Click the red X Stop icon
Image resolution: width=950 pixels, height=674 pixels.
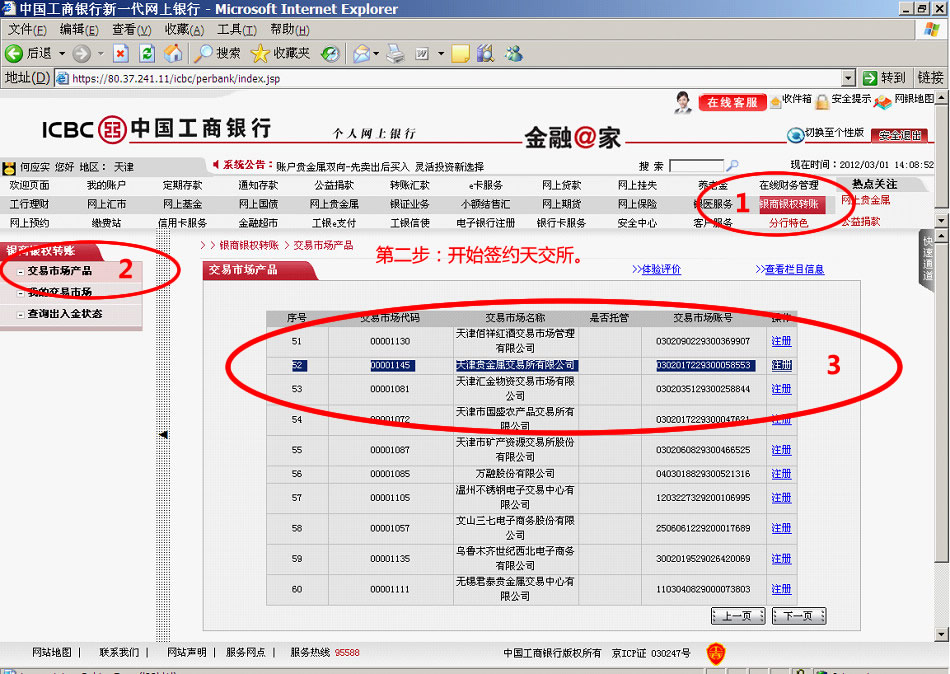tap(121, 54)
